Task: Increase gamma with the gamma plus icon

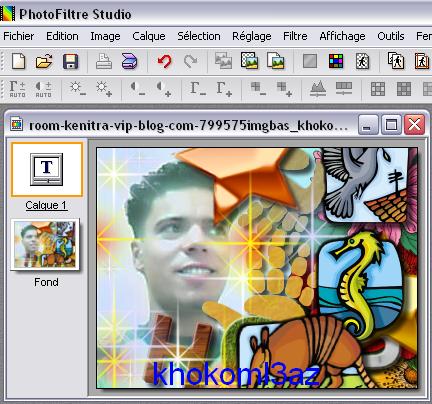Action: click(224, 89)
